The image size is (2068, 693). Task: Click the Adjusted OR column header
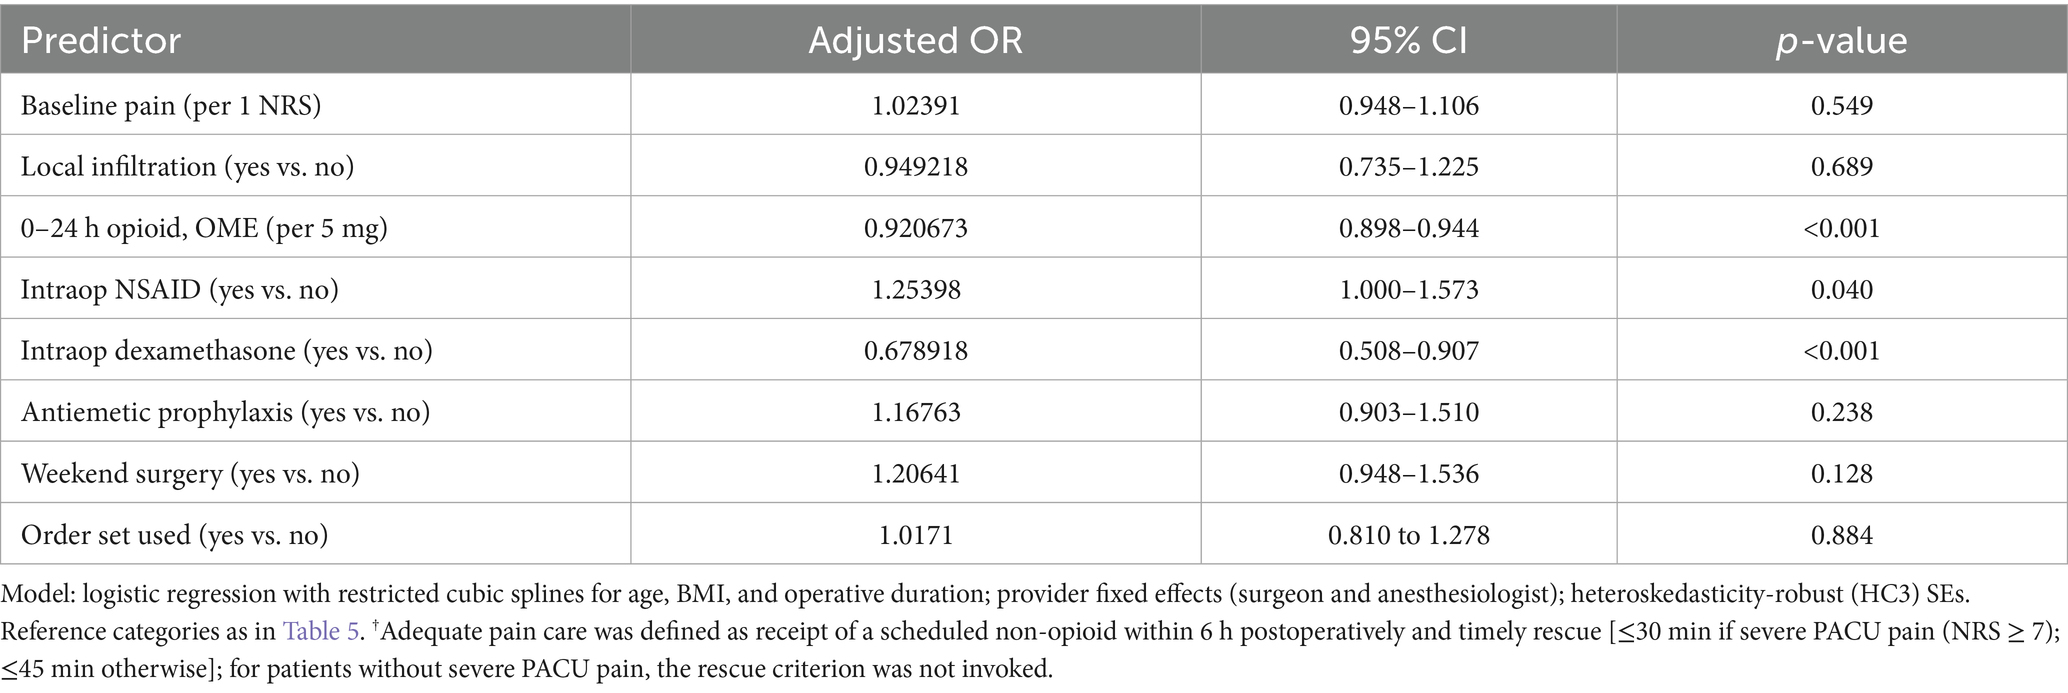[x=915, y=40]
